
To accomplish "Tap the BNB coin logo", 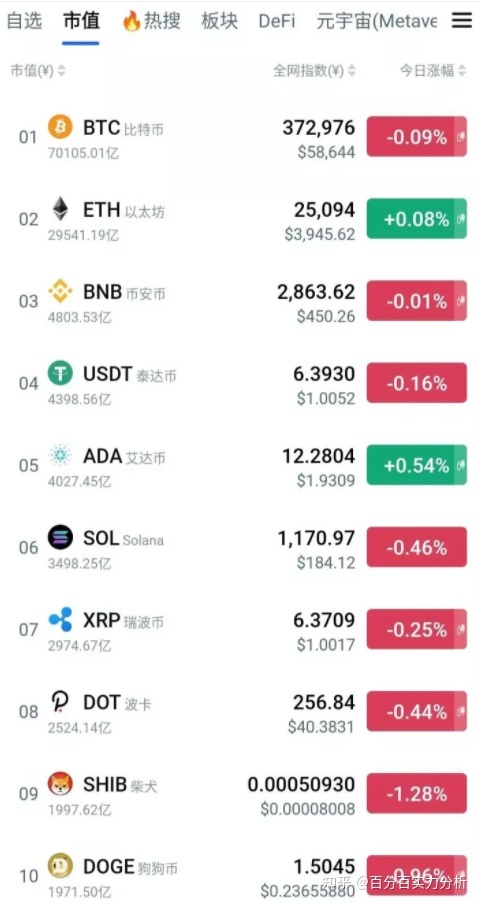I will point(60,291).
